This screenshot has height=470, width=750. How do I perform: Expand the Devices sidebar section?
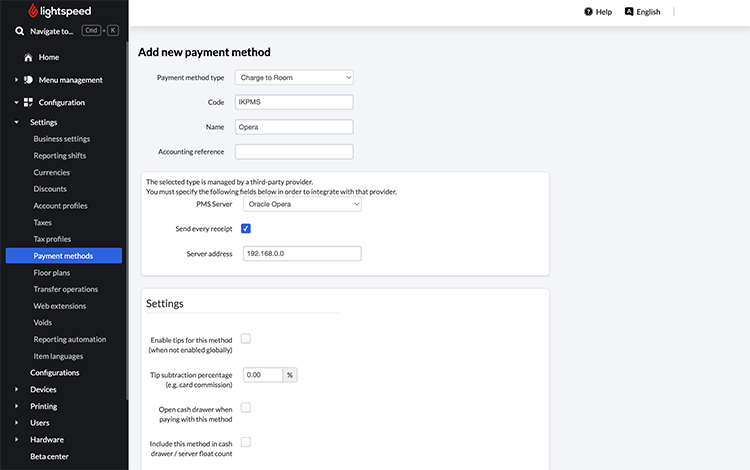[x=16, y=389]
